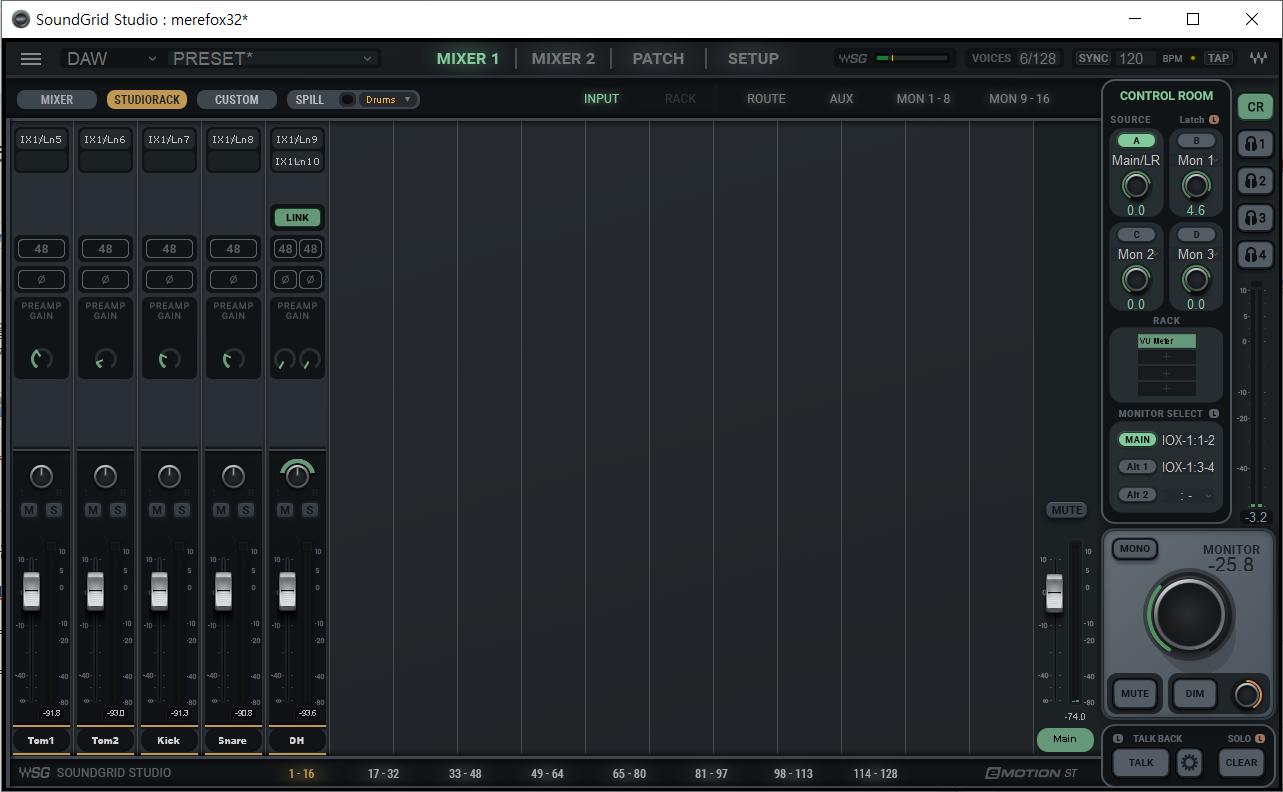Select headphone monitor 4 icon
The height and width of the screenshot is (792, 1283).
(1254, 255)
